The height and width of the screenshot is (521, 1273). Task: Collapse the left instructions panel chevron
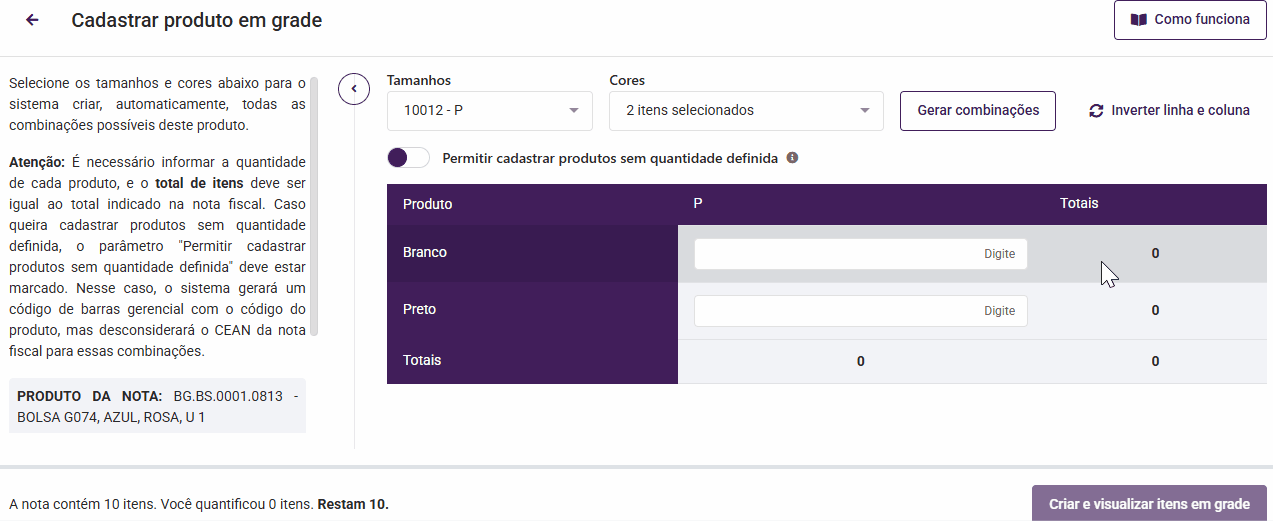pyautogui.click(x=353, y=89)
